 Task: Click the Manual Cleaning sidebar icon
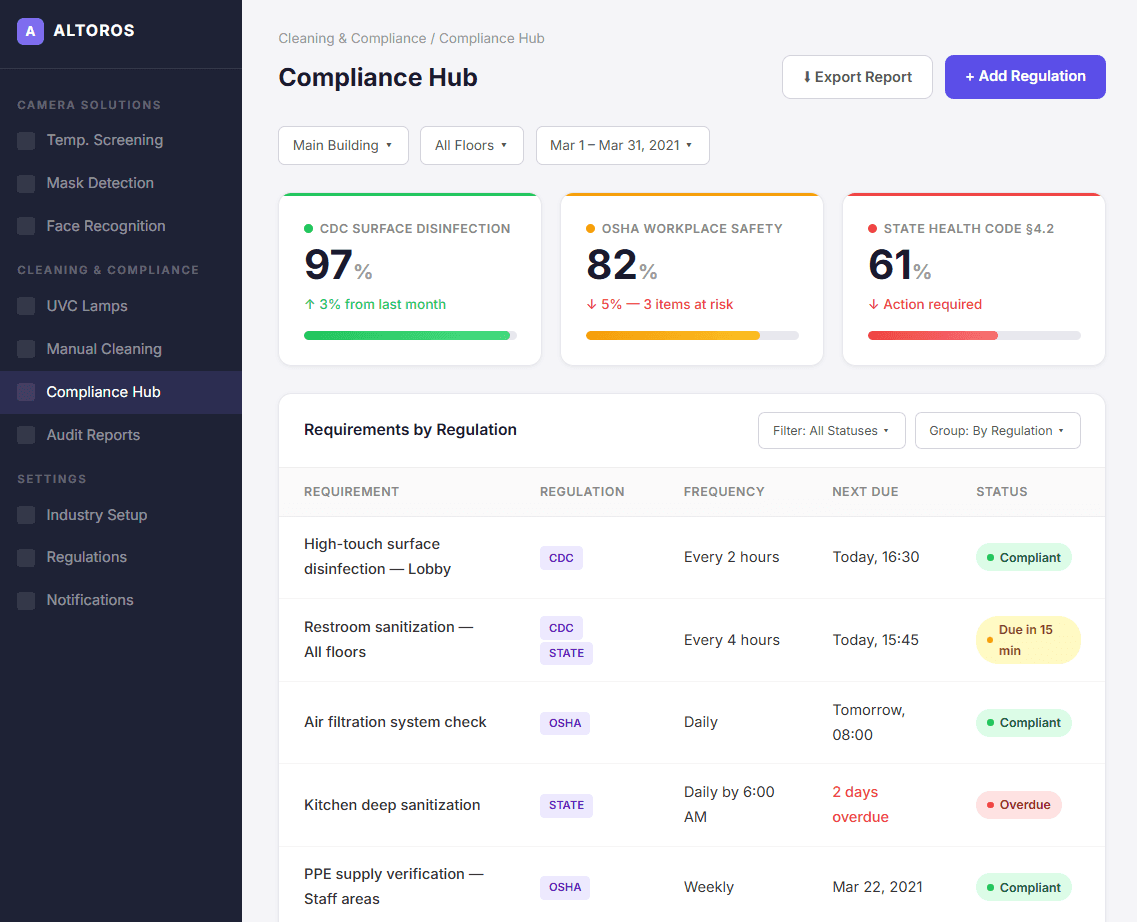click(26, 349)
